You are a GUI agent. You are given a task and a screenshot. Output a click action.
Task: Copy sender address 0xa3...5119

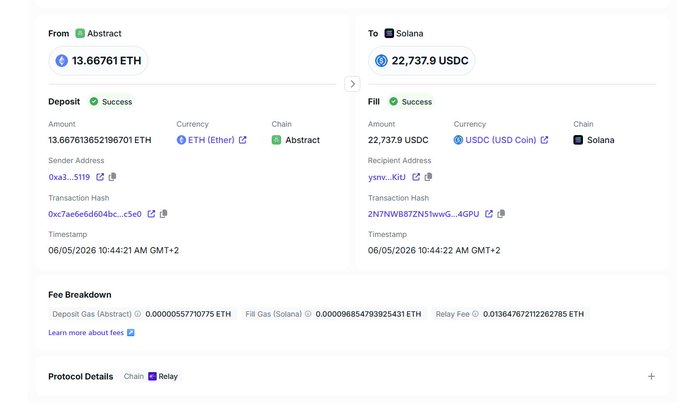pos(112,177)
